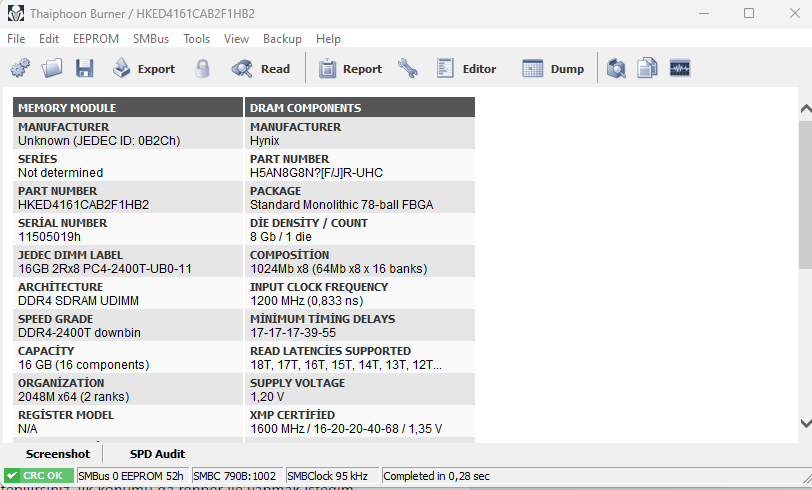Open the Help menu

pyautogui.click(x=328, y=39)
